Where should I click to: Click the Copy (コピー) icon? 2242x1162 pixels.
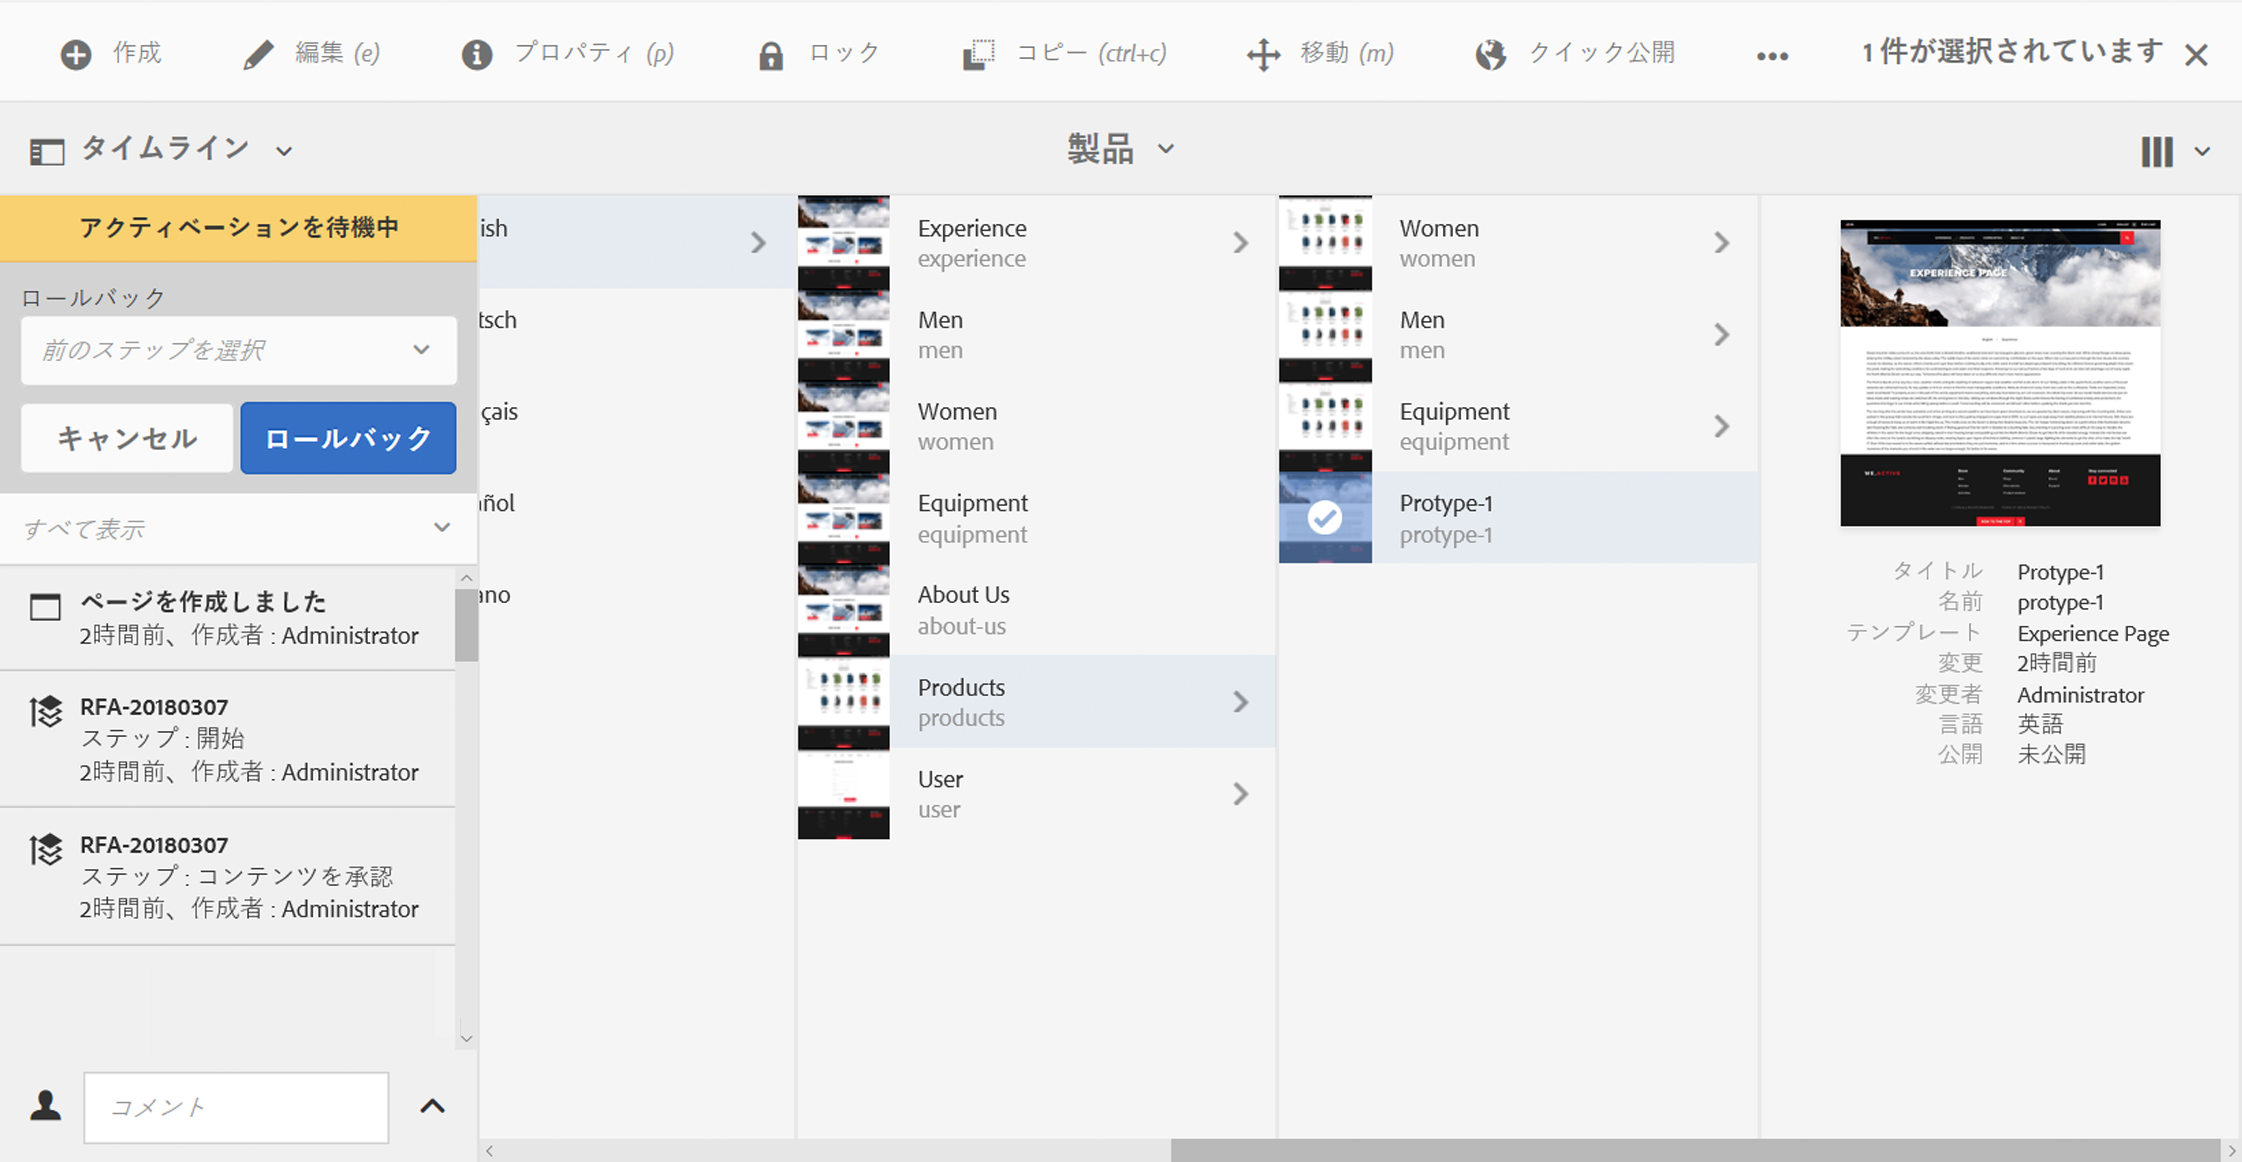pyautogui.click(x=978, y=54)
